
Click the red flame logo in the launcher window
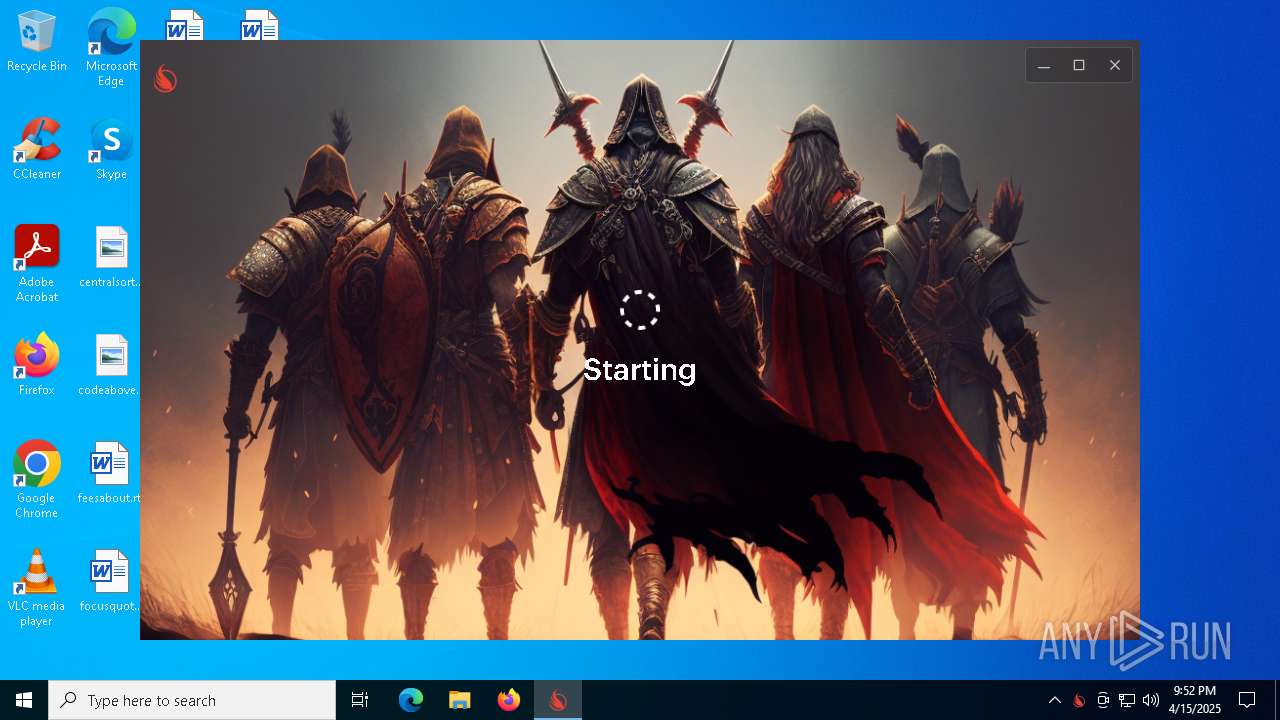(x=165, y=79)
